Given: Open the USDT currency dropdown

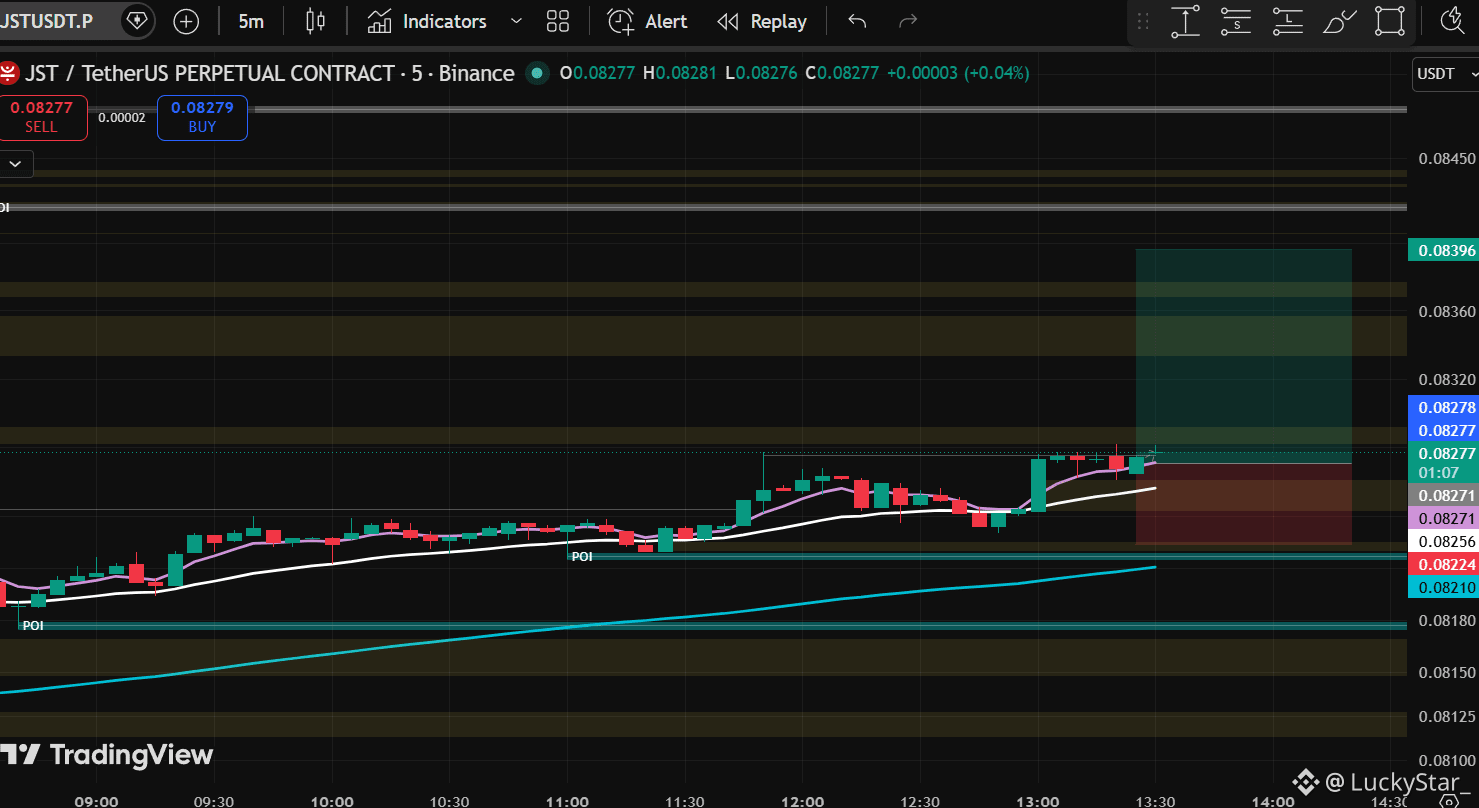Looking at the screenshot, I should coord(1447,74).
